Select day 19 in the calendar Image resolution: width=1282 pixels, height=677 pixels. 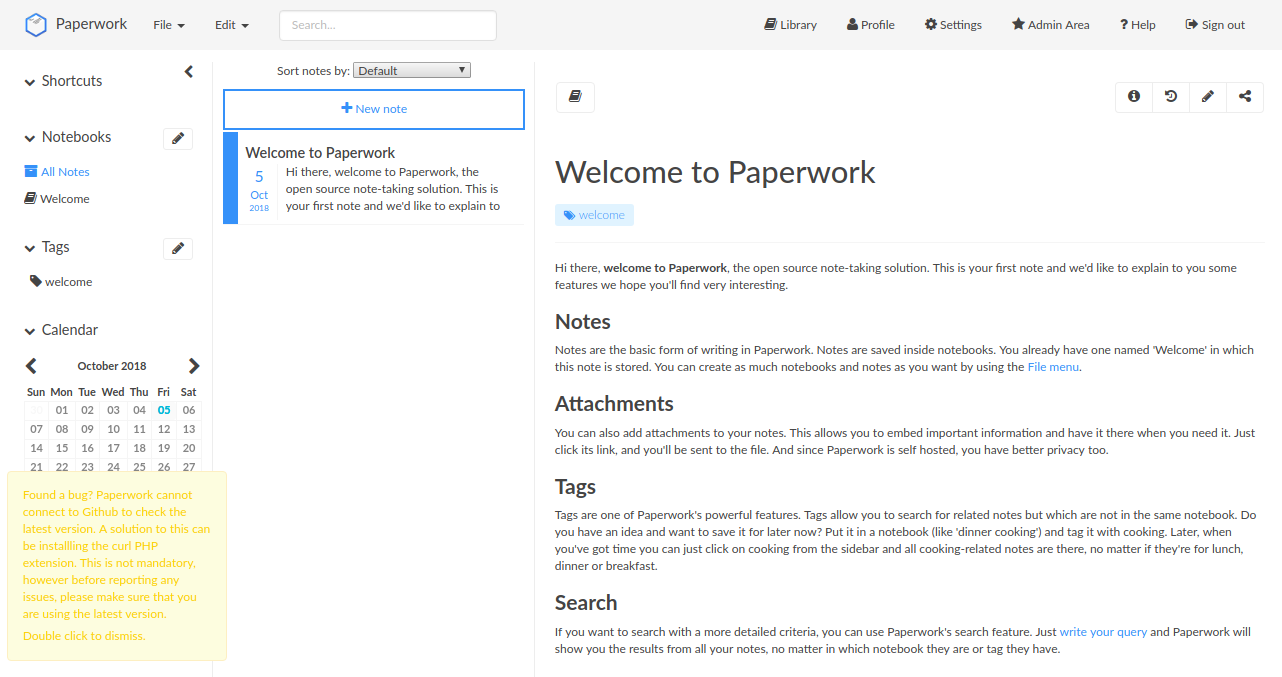tap(164, 448)
